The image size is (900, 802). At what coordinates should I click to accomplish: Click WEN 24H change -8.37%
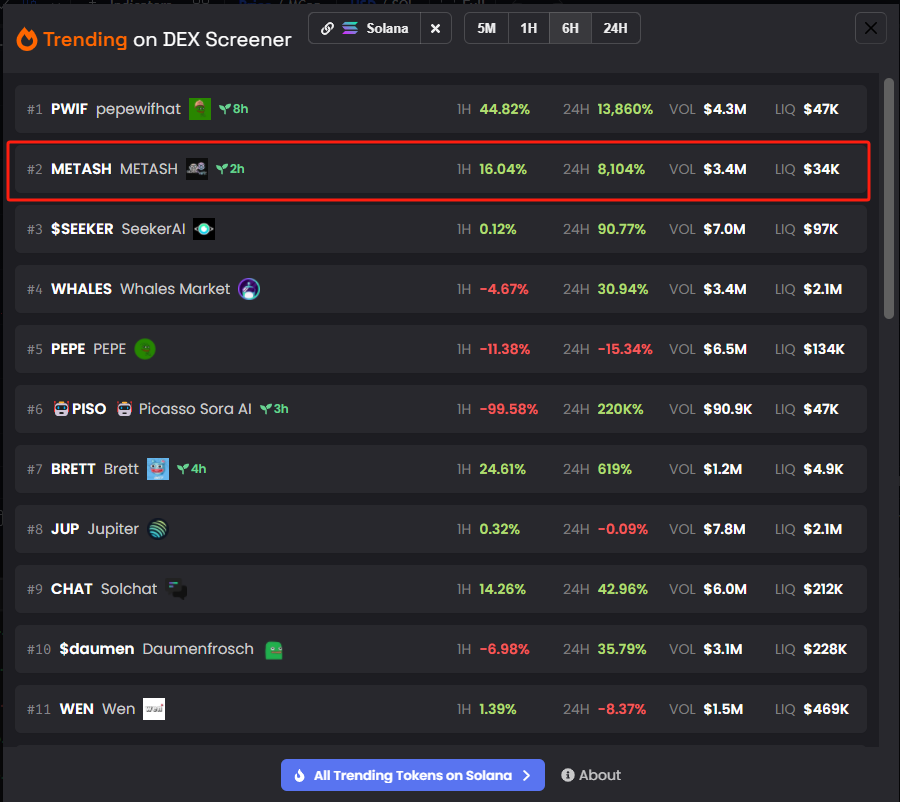tap(622, 709)
